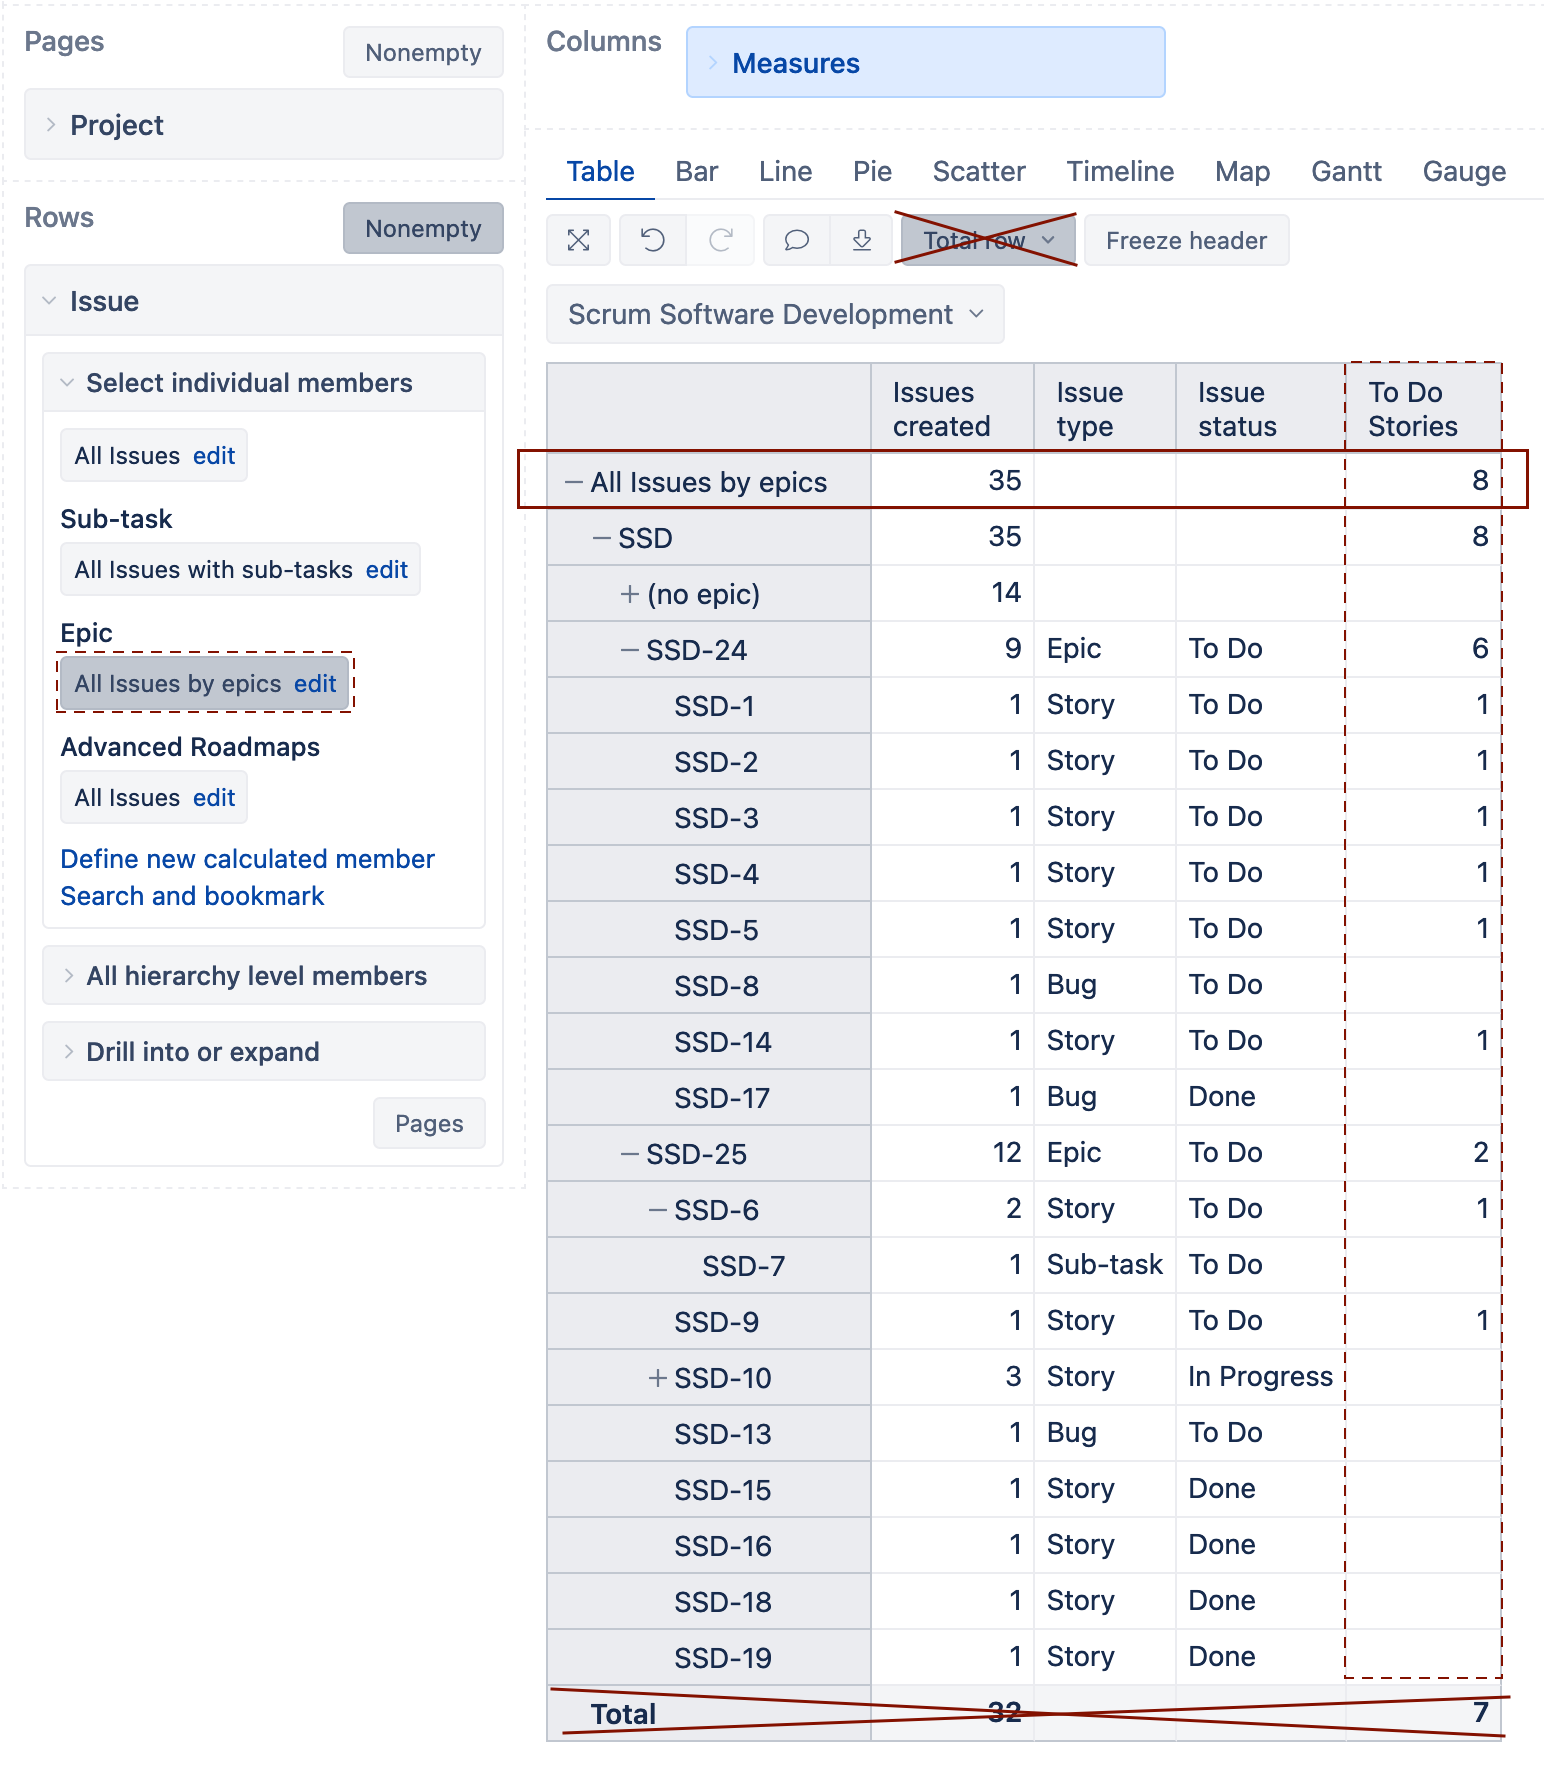This screenshot has width=1544, height=1772.
Task: Click Define new calculated member link
Action: pyautogui.click(x=247, y=859)
